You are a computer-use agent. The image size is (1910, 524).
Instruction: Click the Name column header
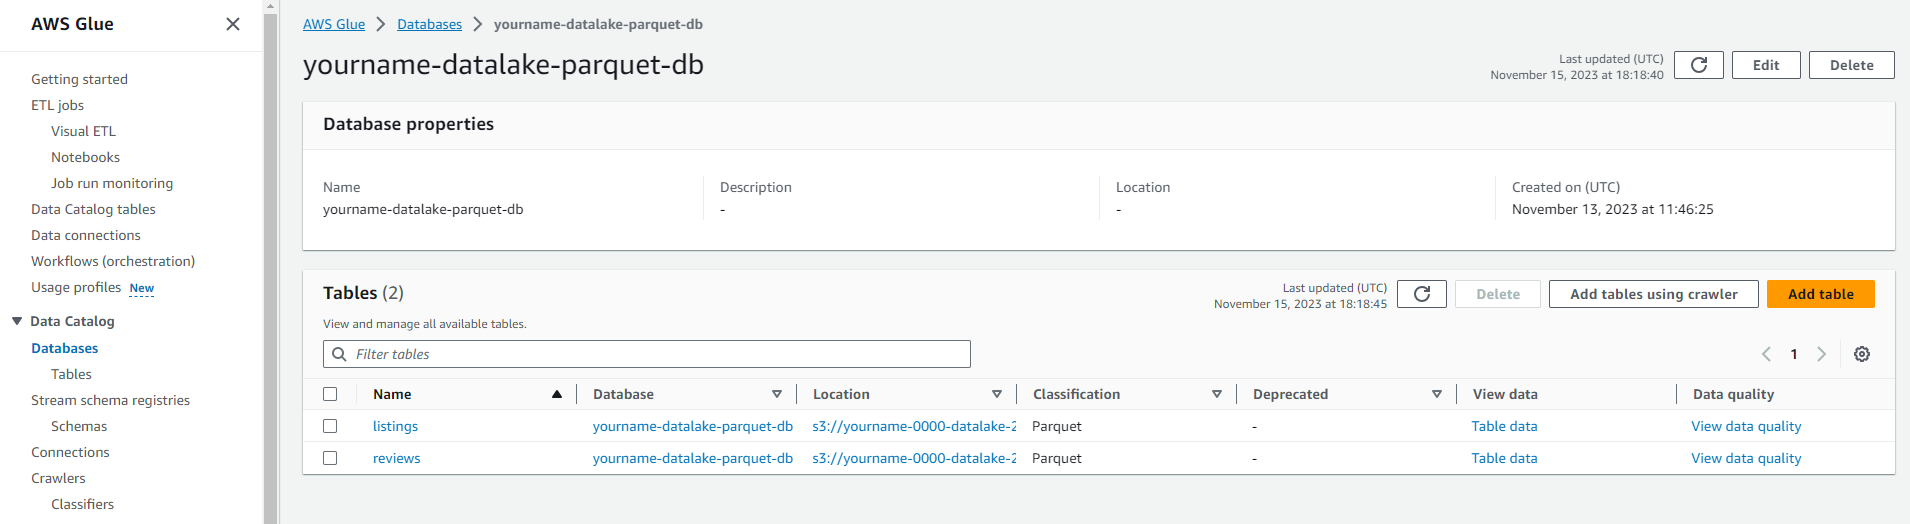click(392, 394)
